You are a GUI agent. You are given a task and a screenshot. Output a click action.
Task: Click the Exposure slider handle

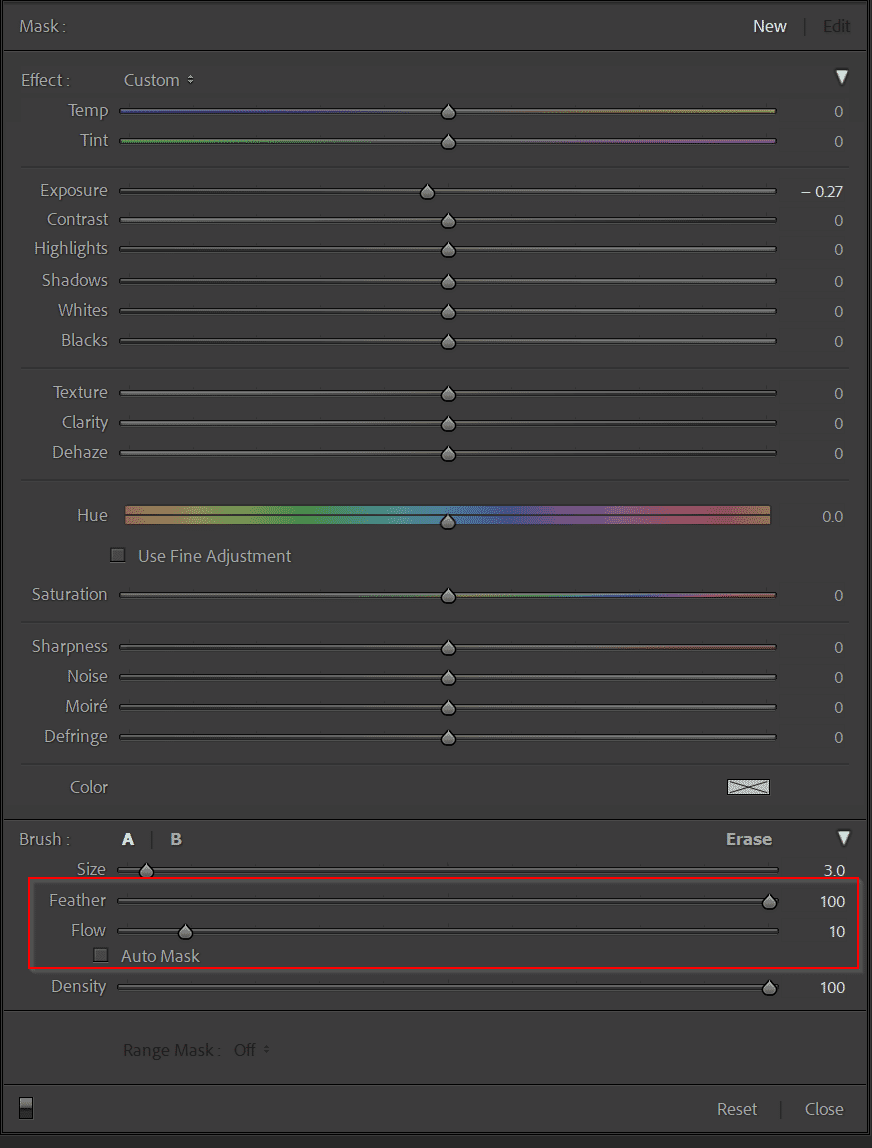point(427,190)
